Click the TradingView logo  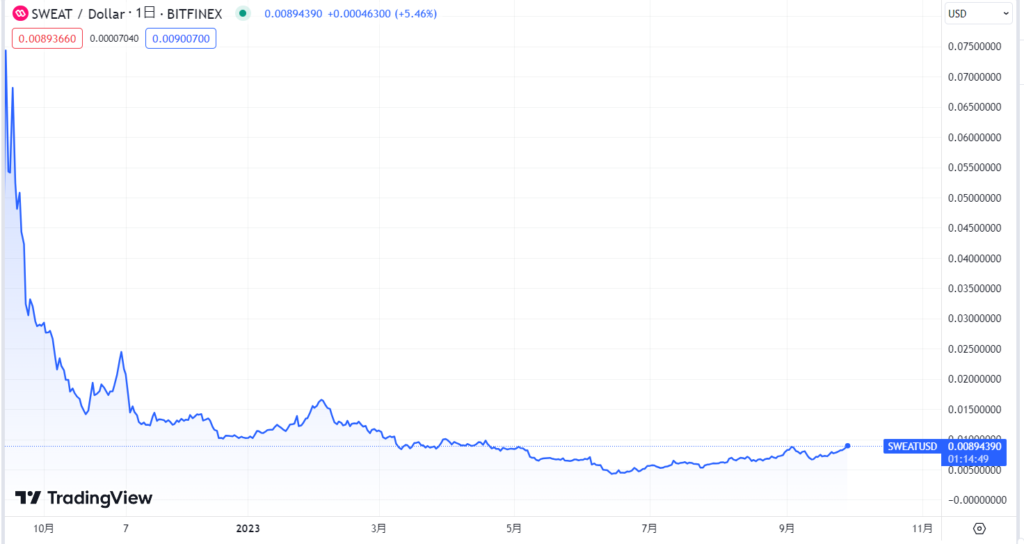click(x=84, y=498)
